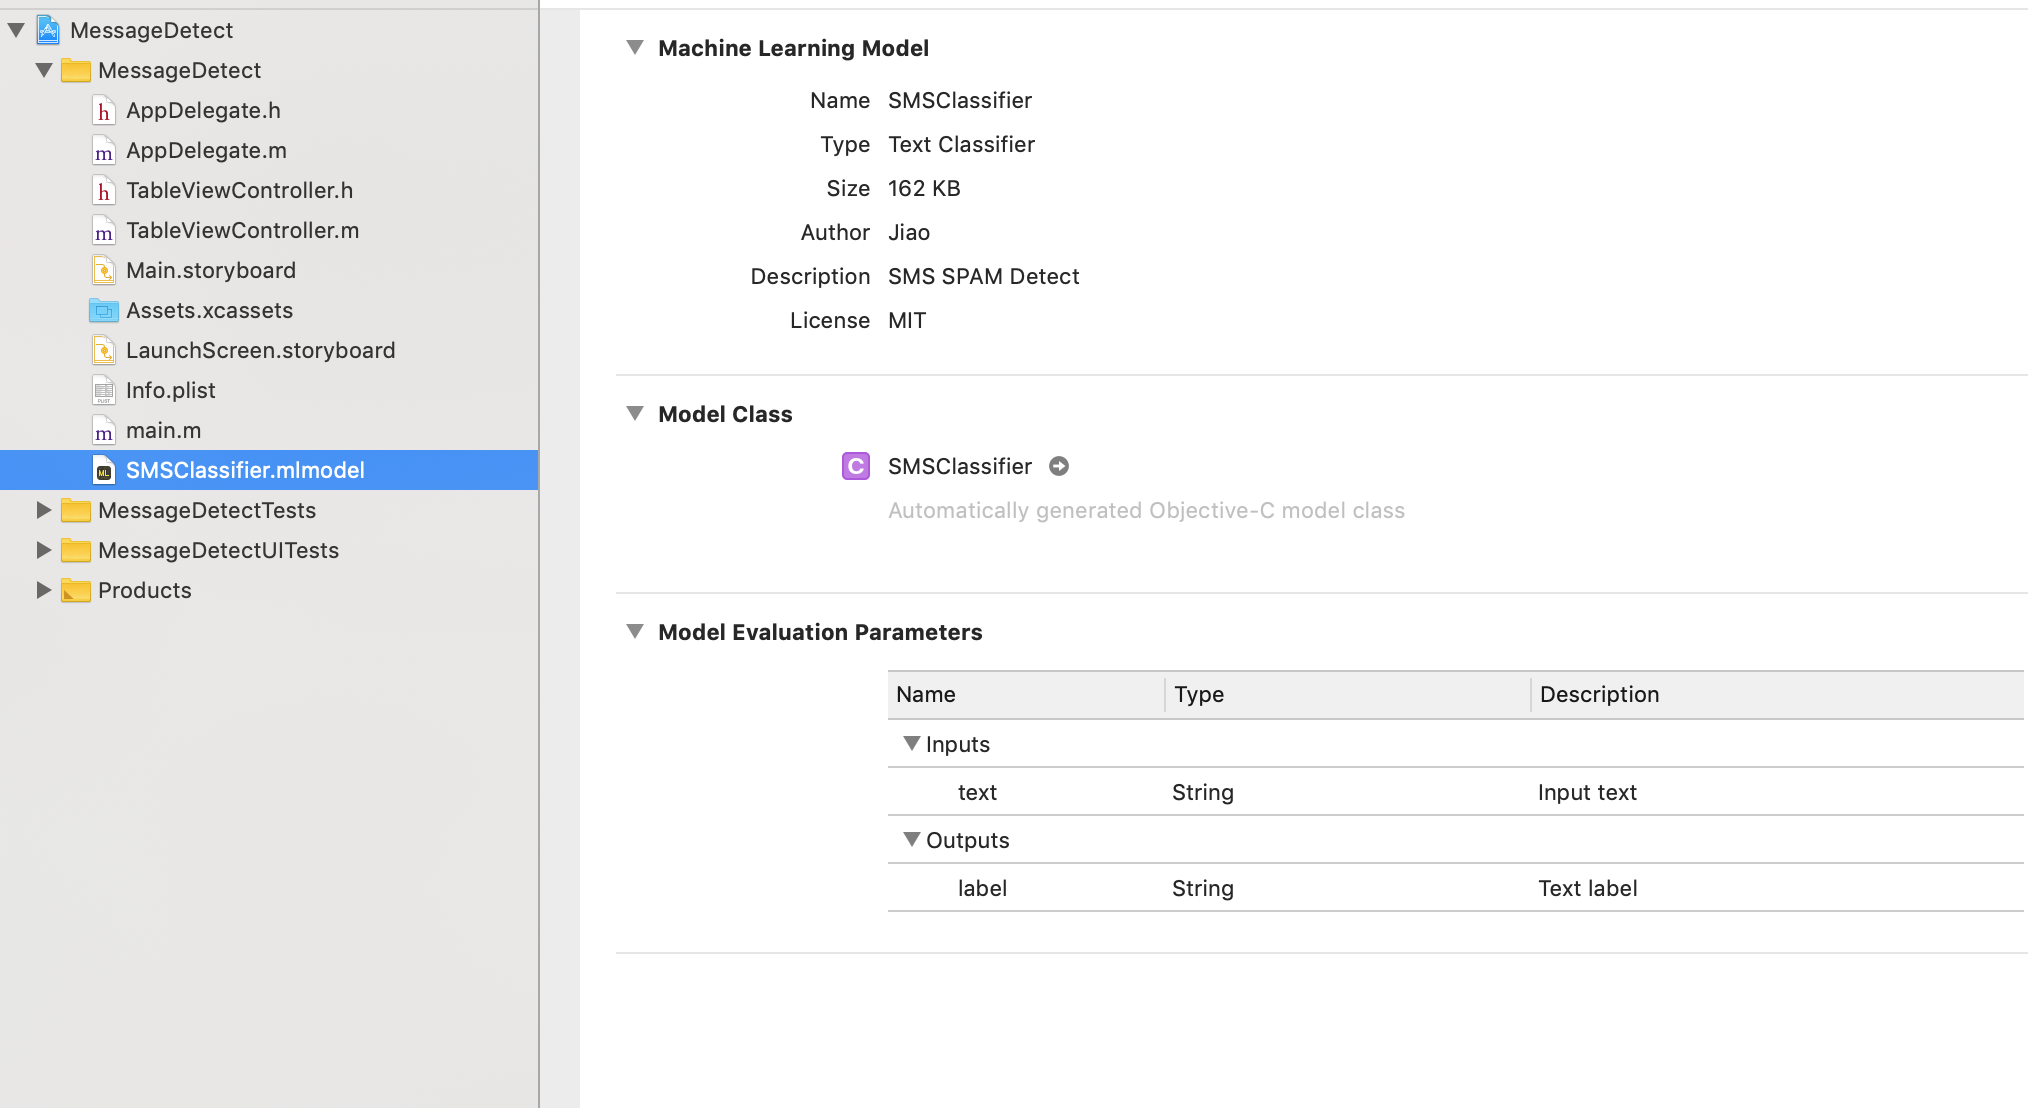Open Main.storyboard in the navigator
Viewport: 2028px width, 1108px height.
(211, 270)
